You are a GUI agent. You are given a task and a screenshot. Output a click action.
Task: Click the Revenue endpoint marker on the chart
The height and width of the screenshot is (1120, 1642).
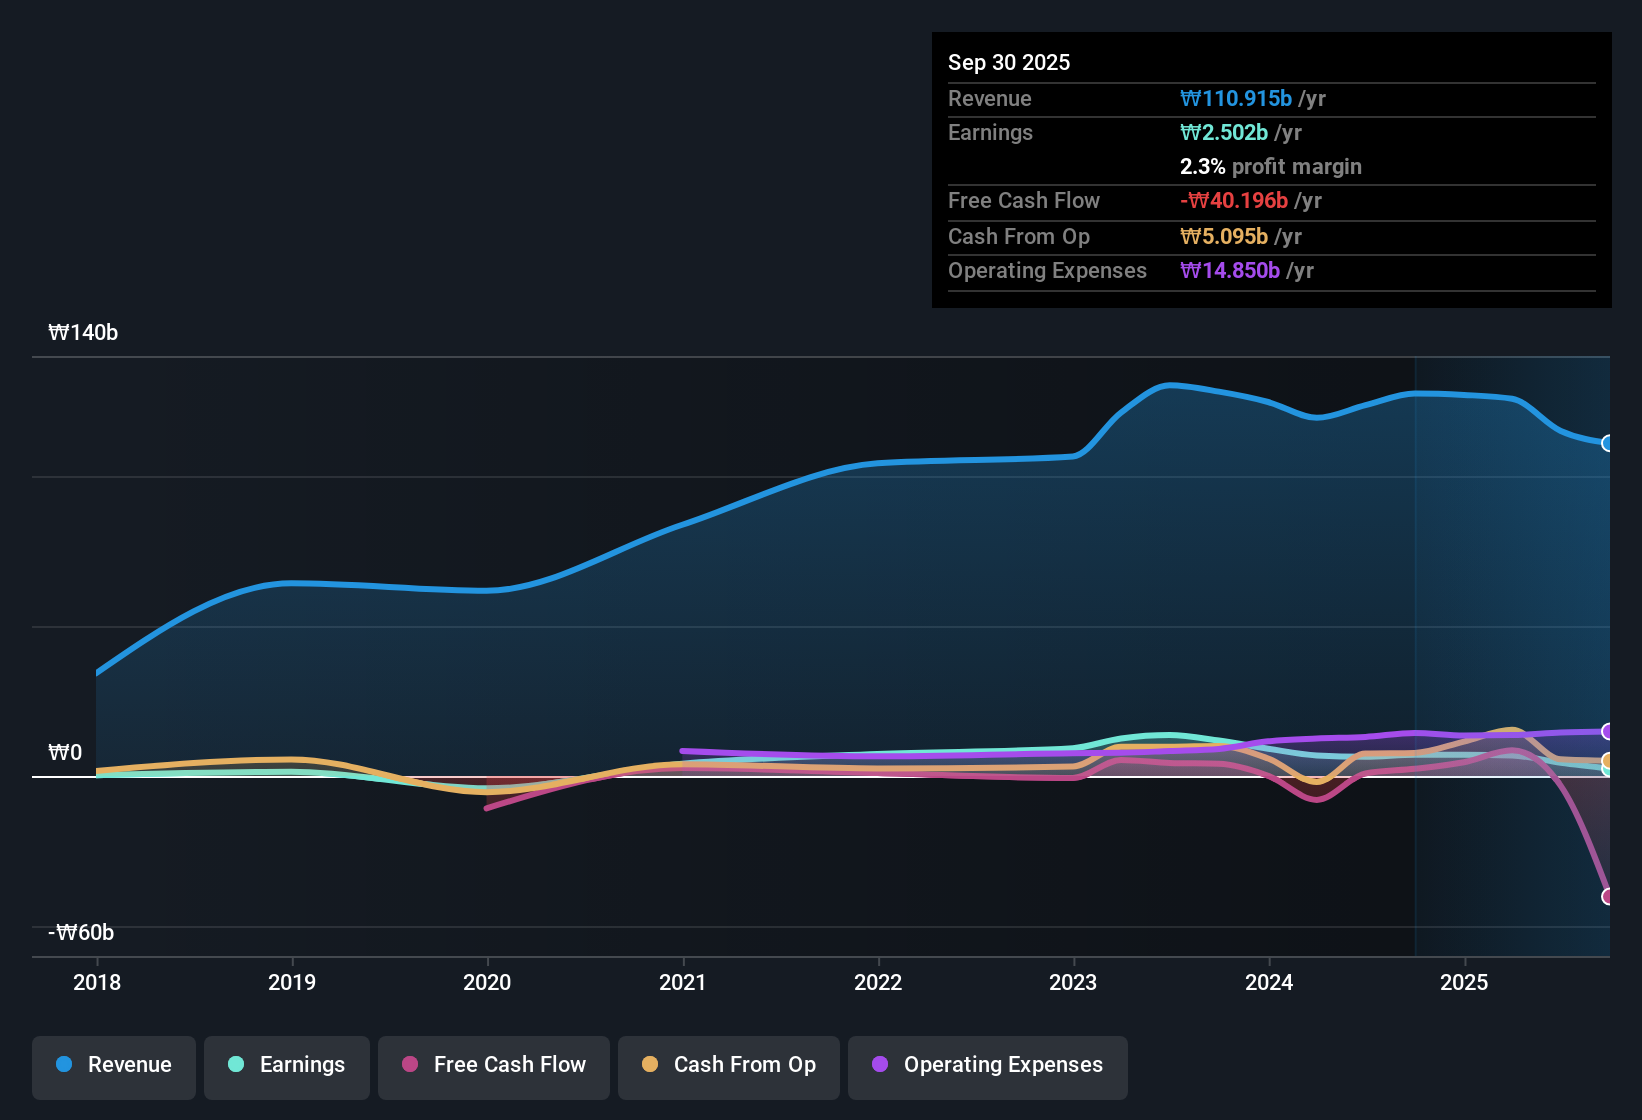point(1607,443)
